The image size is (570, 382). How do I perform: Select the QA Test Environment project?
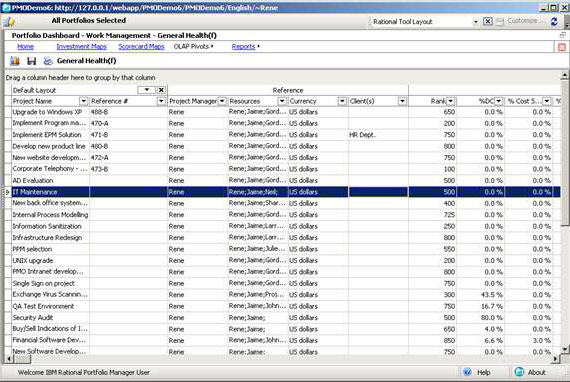pos(43,306)
